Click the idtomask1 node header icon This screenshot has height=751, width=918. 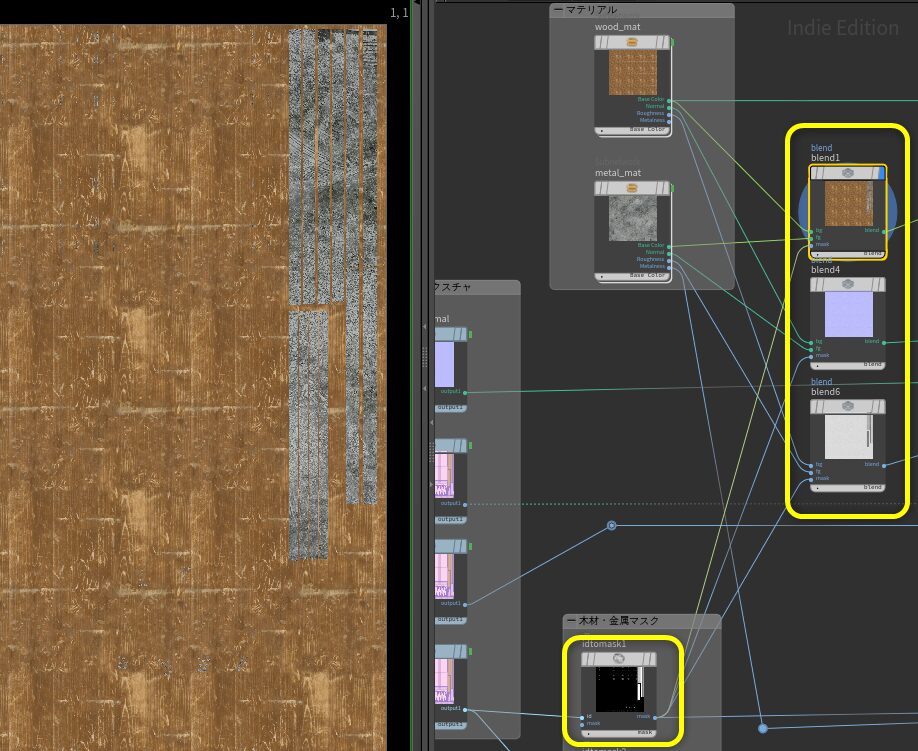coord(618,659)
